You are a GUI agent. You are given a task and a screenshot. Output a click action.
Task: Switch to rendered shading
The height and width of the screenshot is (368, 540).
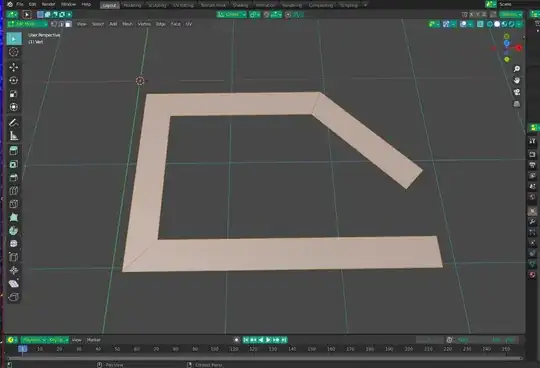click(x=511, y=24)
